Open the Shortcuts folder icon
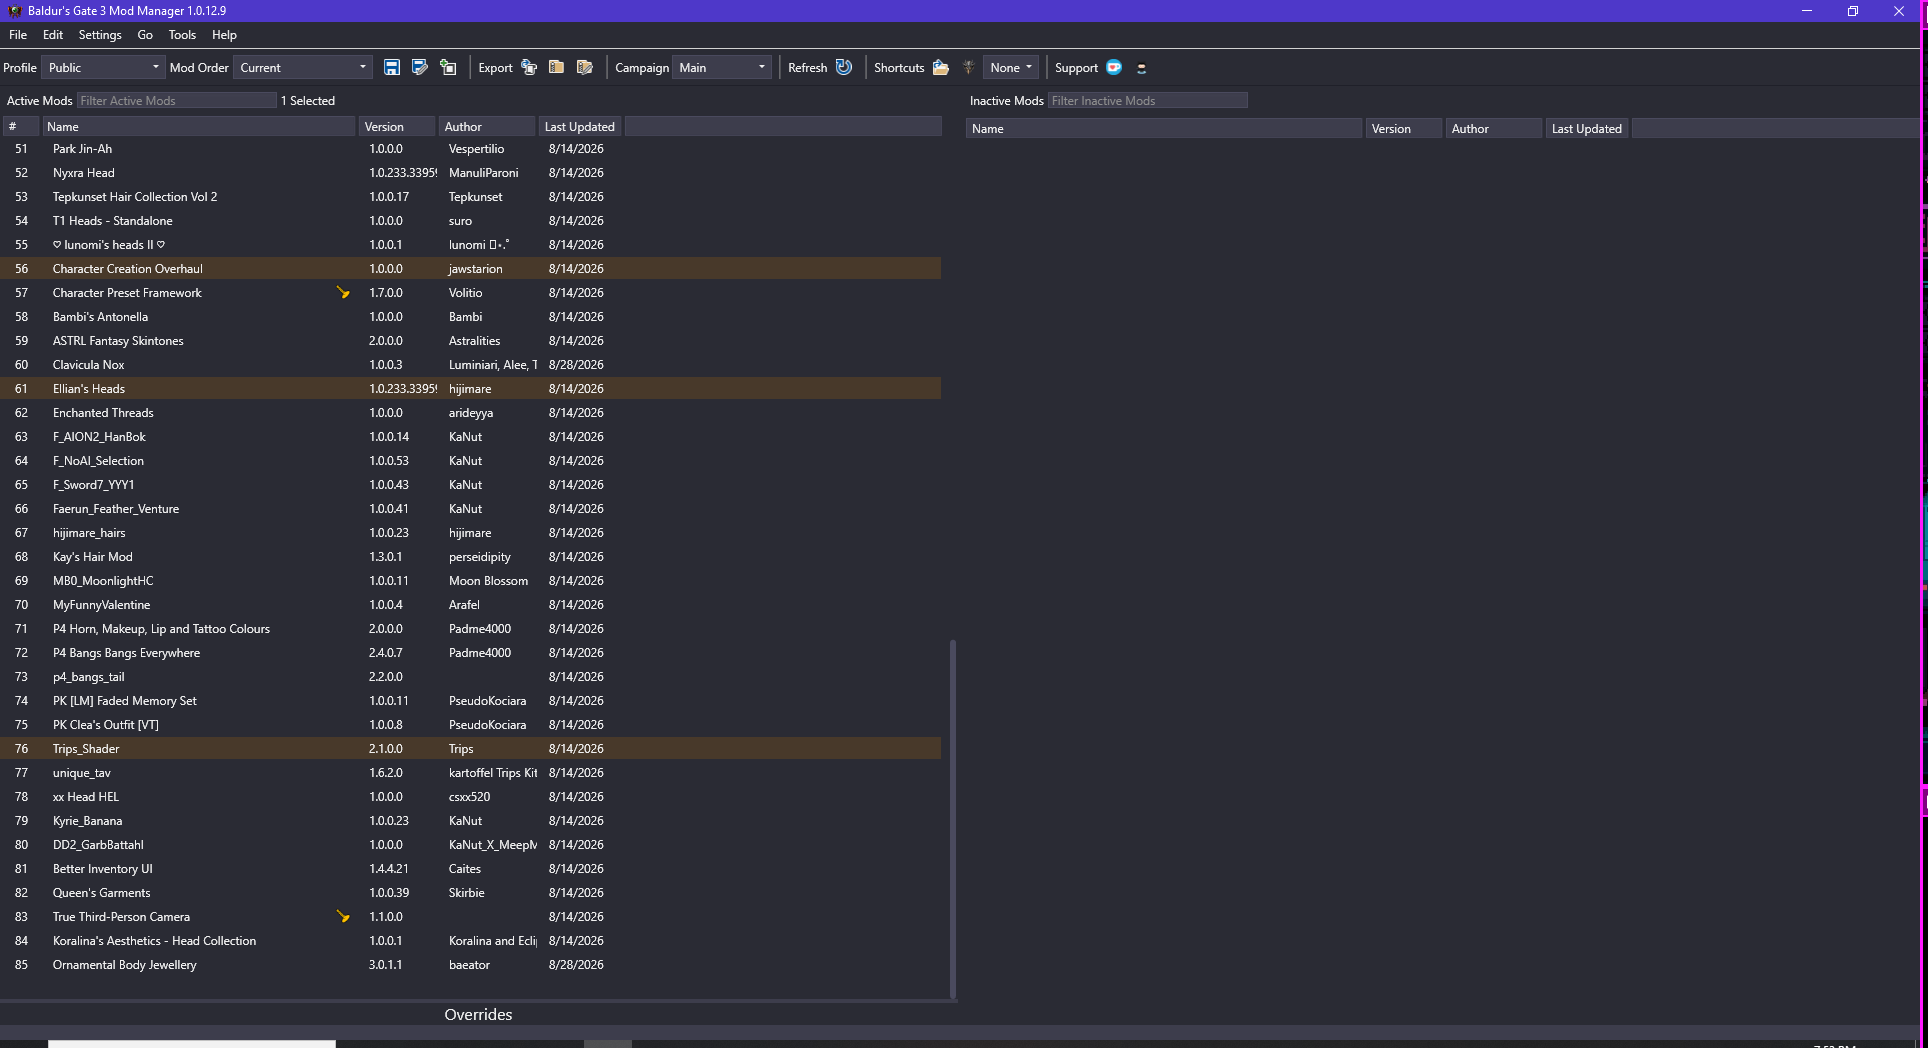The image size is (1928, 1048). [940, 67]
